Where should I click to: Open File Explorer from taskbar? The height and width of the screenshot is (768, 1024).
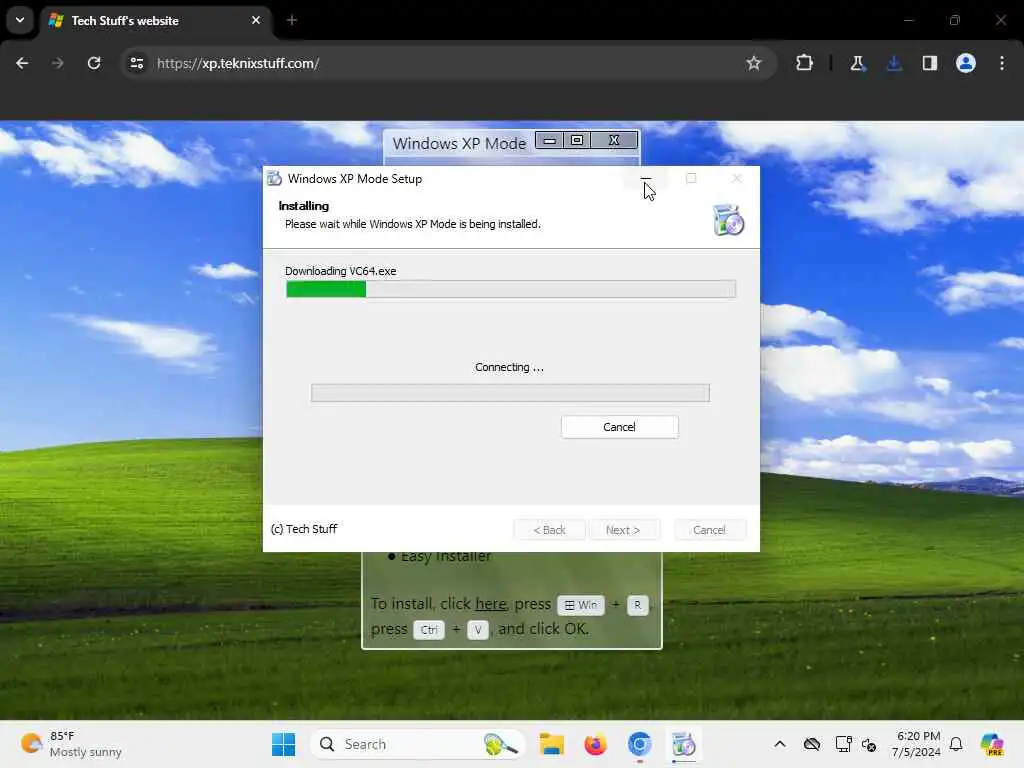(x=551, y=744)
